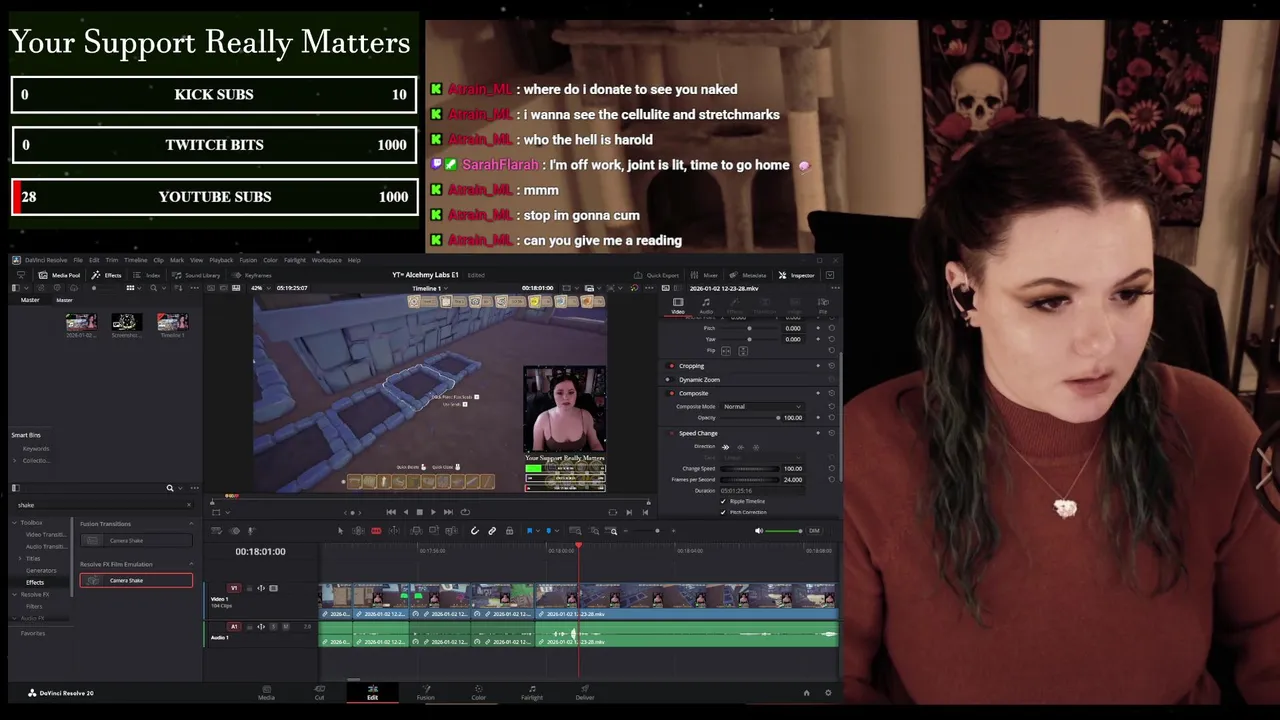
Task: Open the Index panel
Action: 147,275
